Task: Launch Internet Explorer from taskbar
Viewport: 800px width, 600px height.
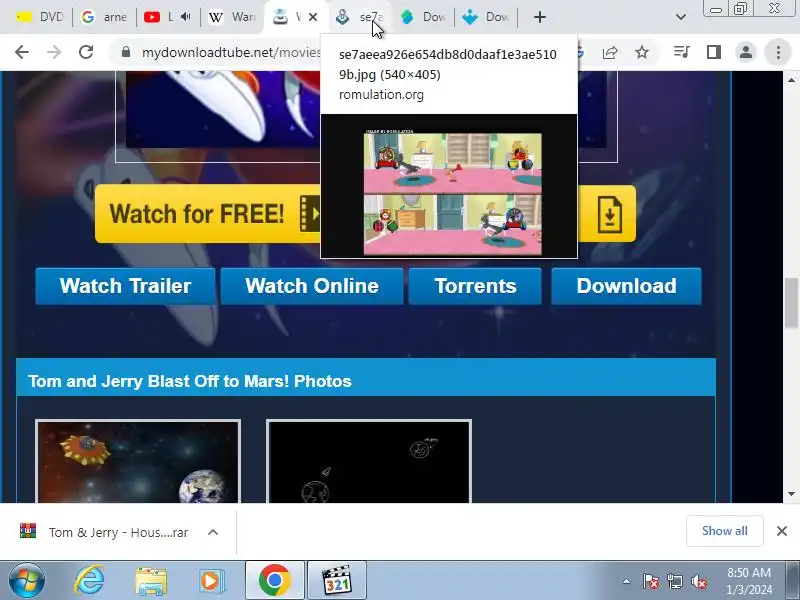Action: 89,580
